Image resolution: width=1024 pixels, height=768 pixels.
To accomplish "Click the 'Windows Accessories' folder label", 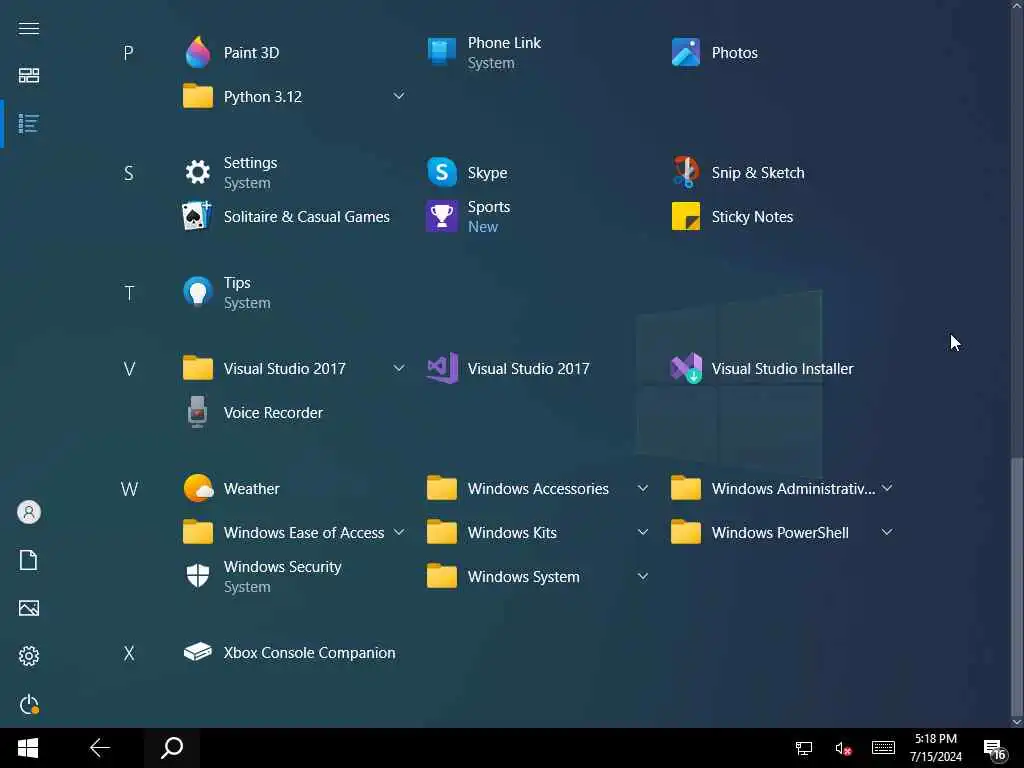I will (x=538, y=489).
